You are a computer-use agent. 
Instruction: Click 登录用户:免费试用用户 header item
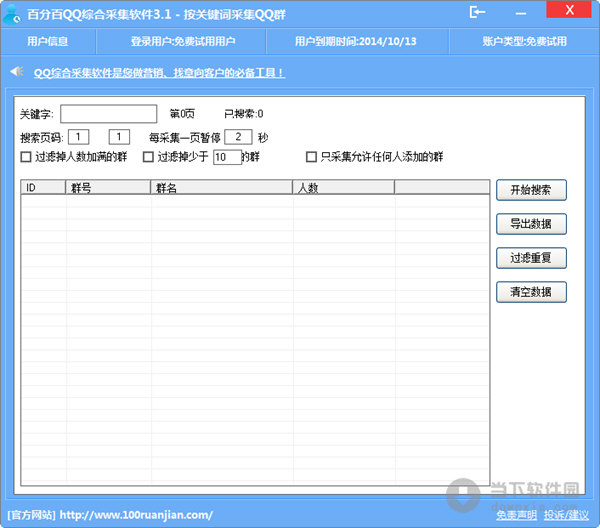pos(183,41)
